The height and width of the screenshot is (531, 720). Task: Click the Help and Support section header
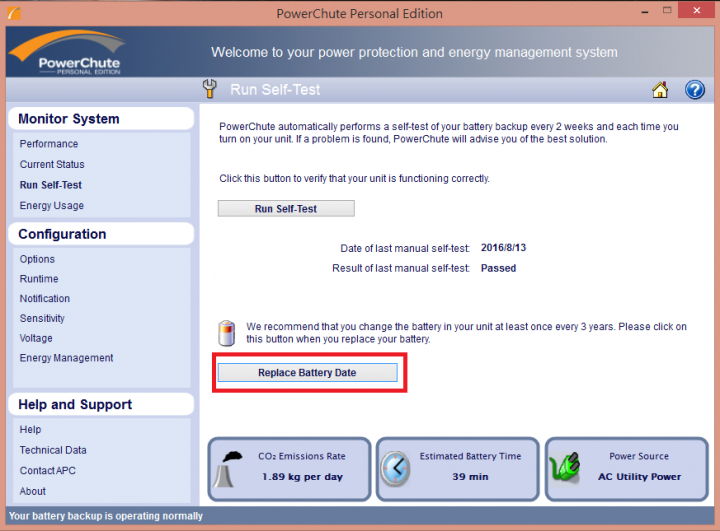coord(101,405)
